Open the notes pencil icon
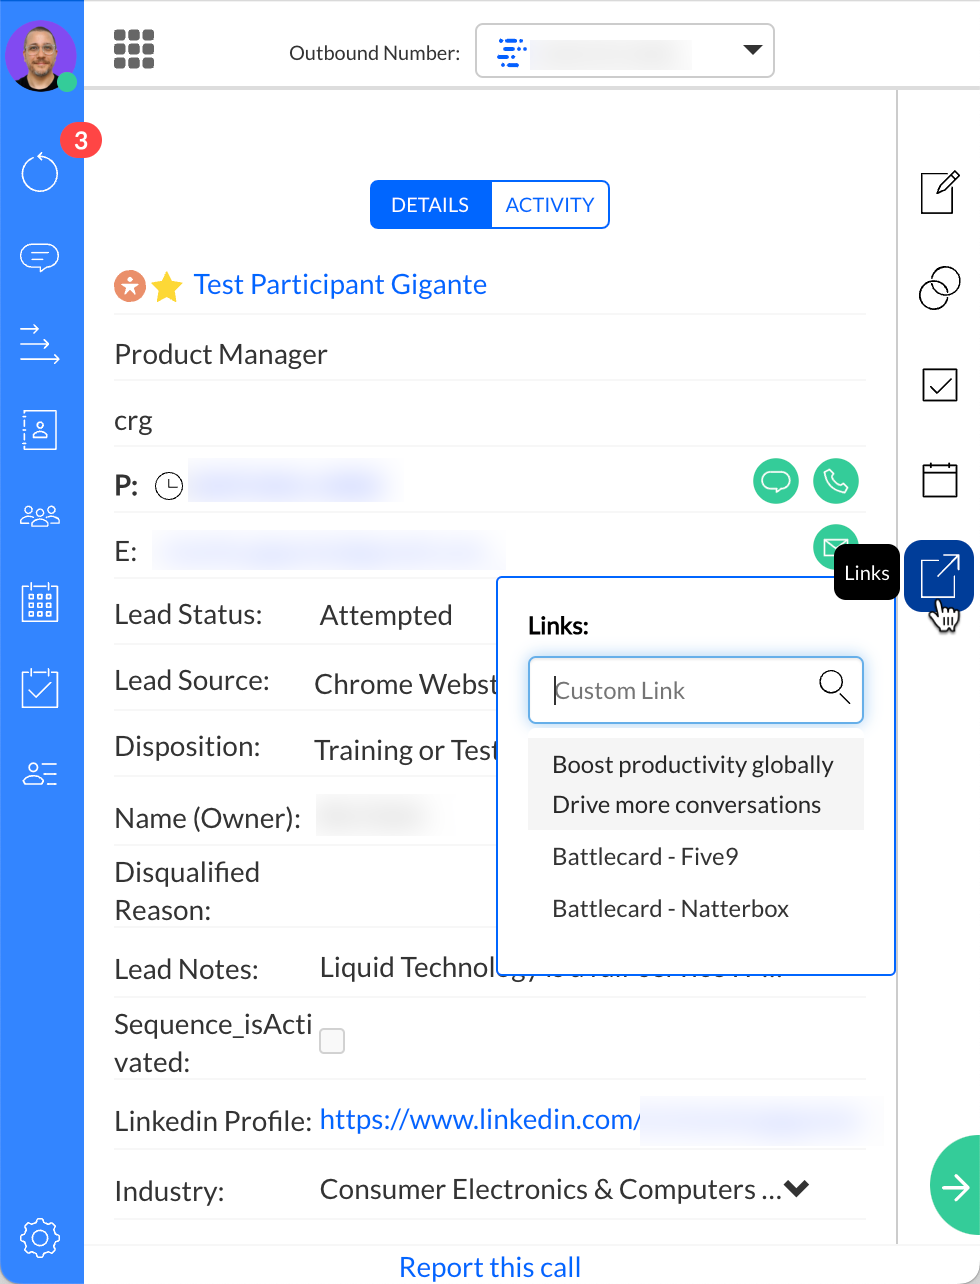980x1284 pixels. tap(939, 192)
